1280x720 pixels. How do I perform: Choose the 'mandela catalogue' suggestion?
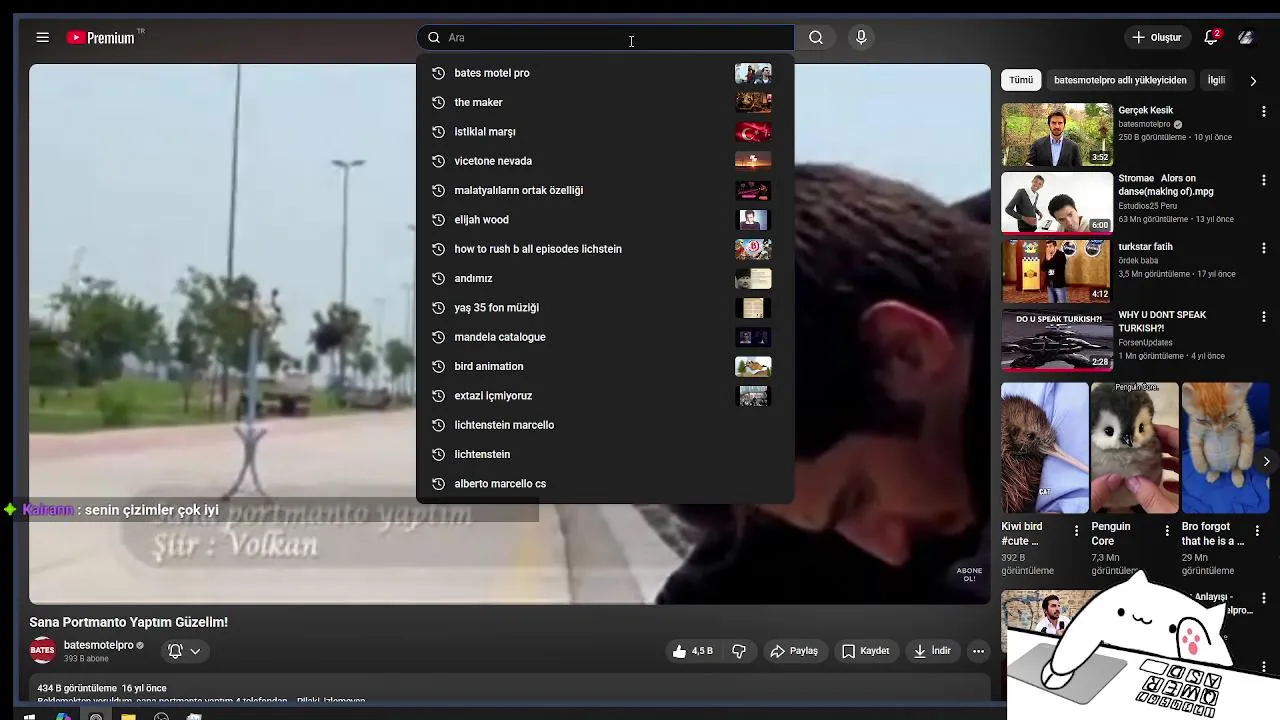[x=605, y=337]
